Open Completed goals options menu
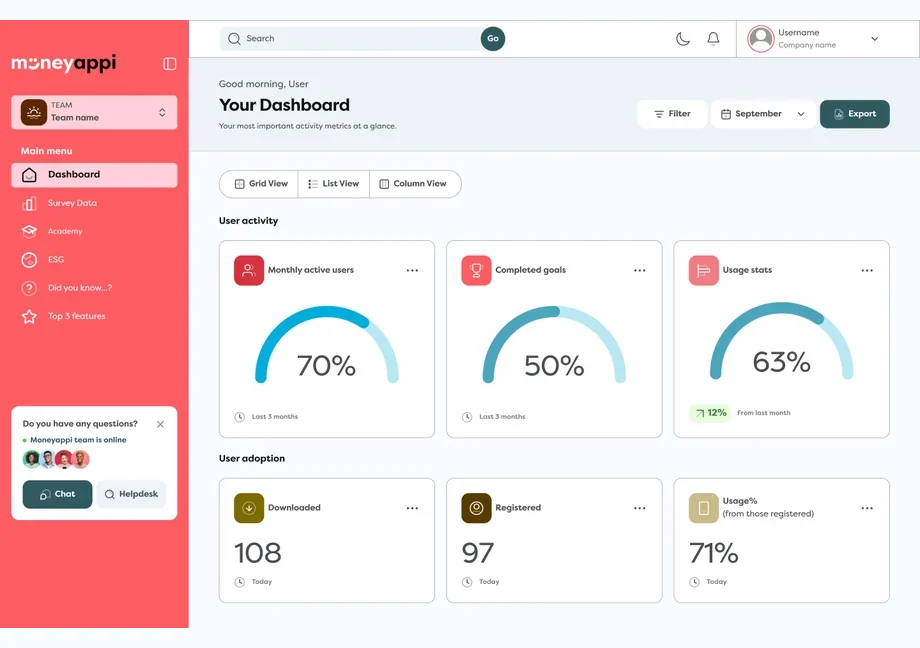Viewport: 920px width, 648px height. (640, 271)
